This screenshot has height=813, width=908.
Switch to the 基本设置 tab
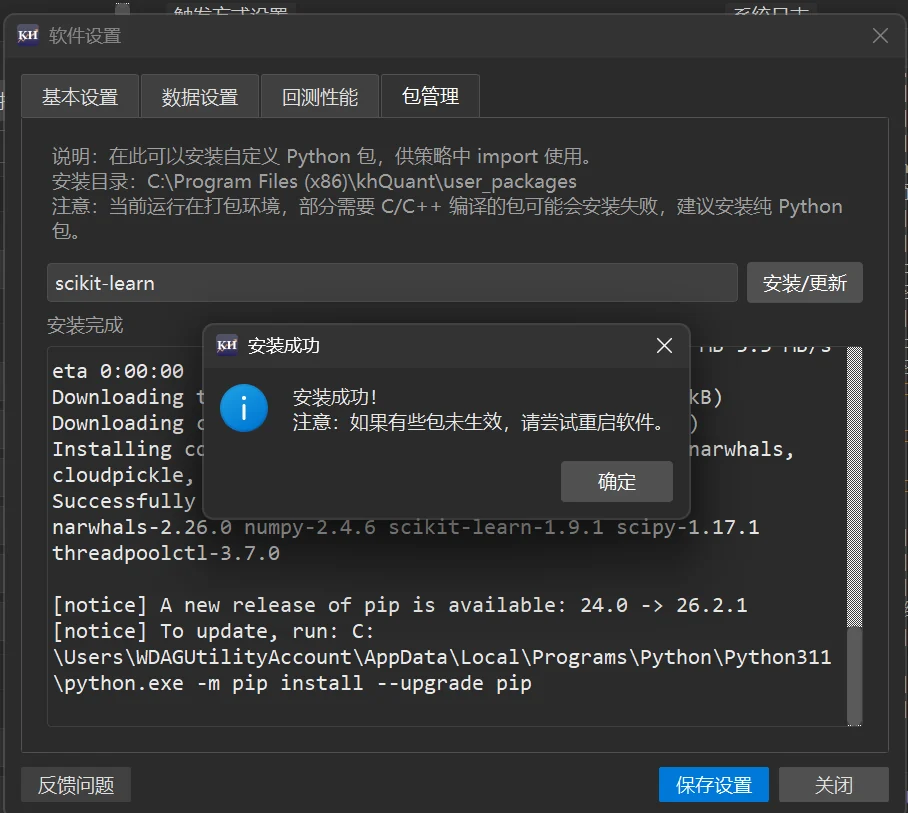point(80,97)
